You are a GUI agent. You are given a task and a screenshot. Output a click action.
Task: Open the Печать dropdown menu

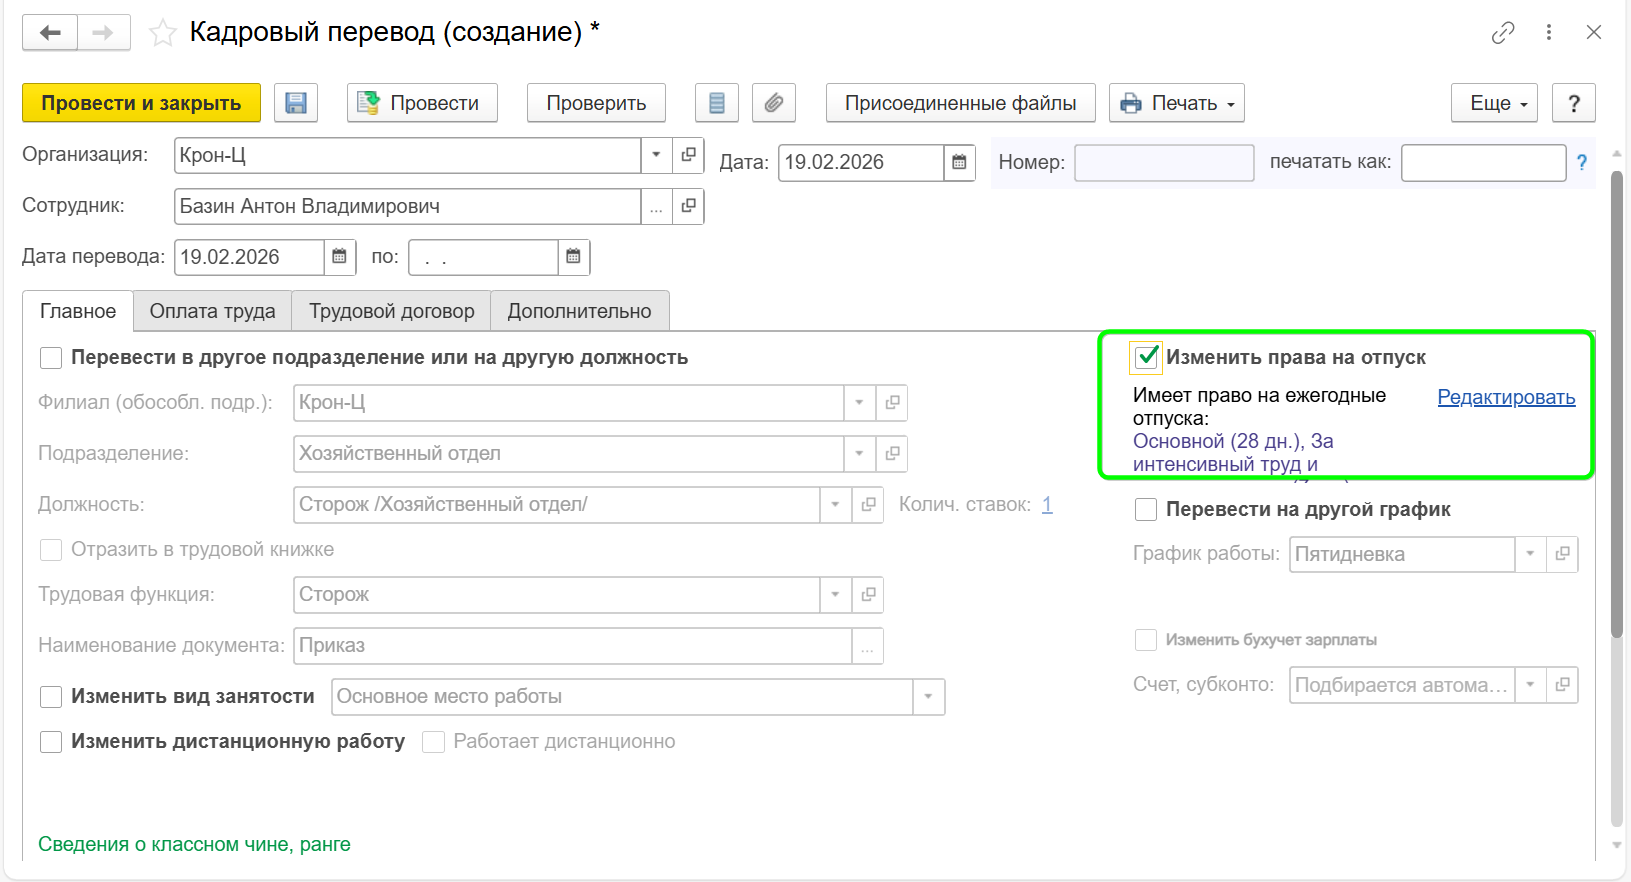pyautogui.click(x=1176, y=103)
